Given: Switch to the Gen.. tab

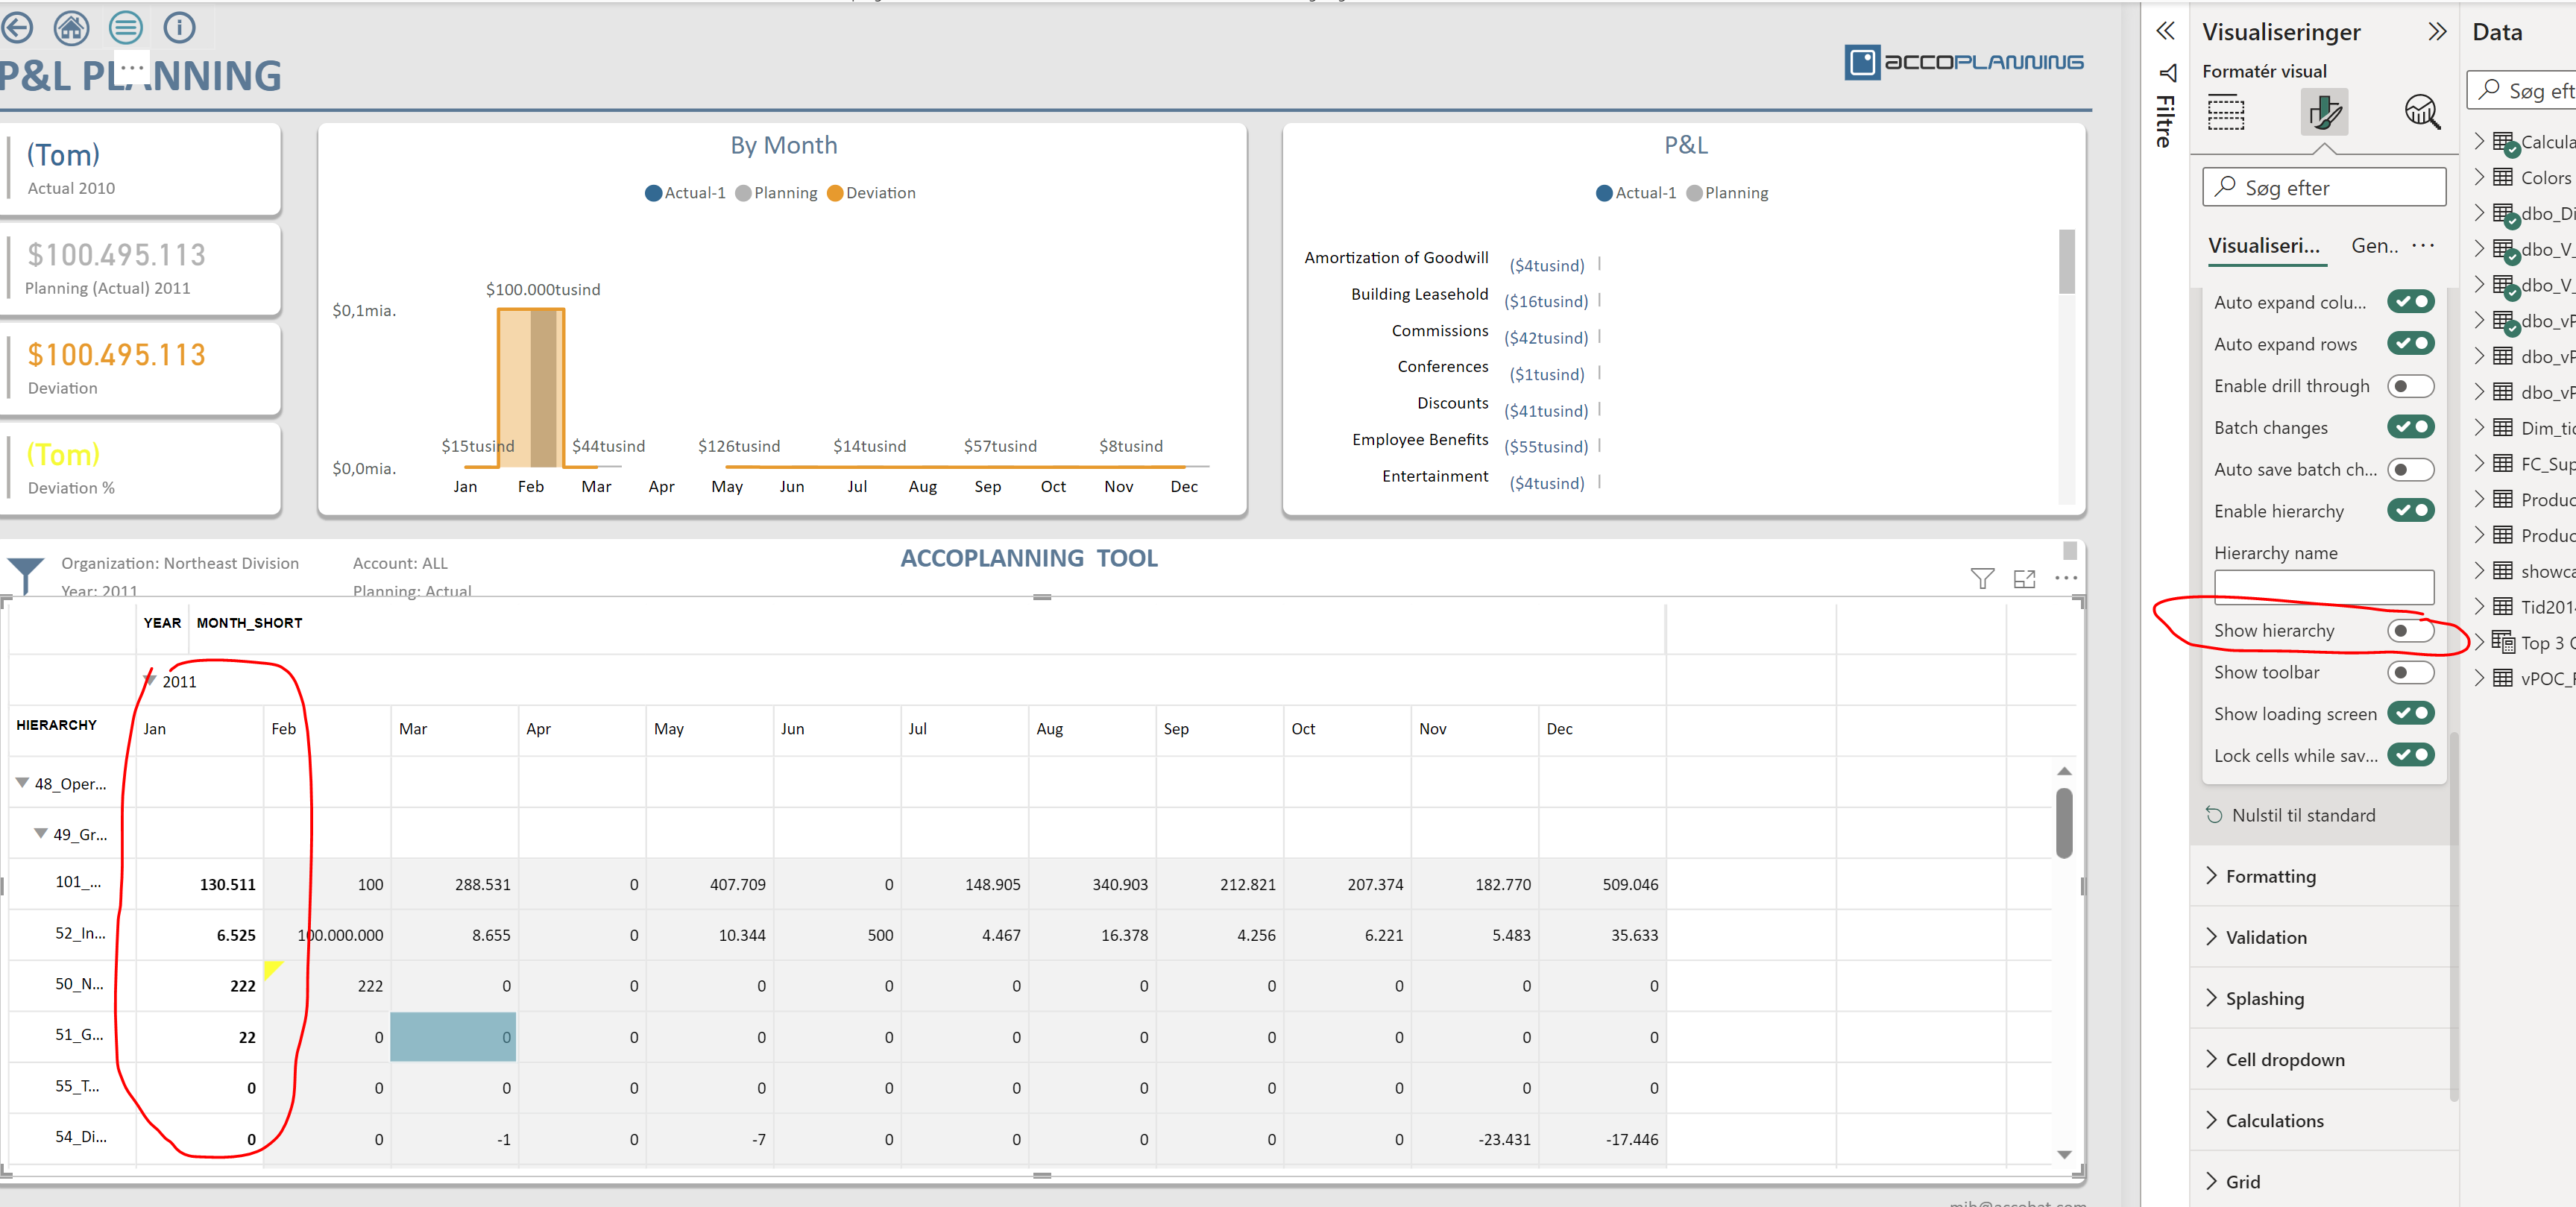Looking at the screenshot, I should click(x=2374, y=246).
